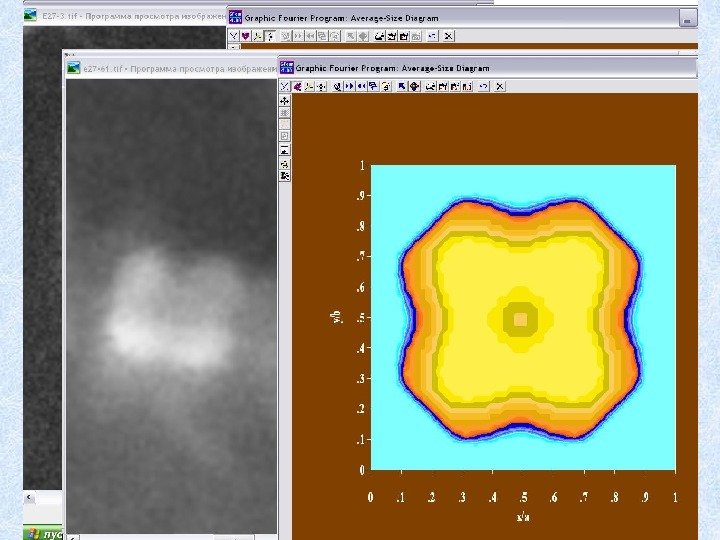Screen dimensions: 720x540
Task: Click program icon in front Fourier window title bar
Action: 287,68
